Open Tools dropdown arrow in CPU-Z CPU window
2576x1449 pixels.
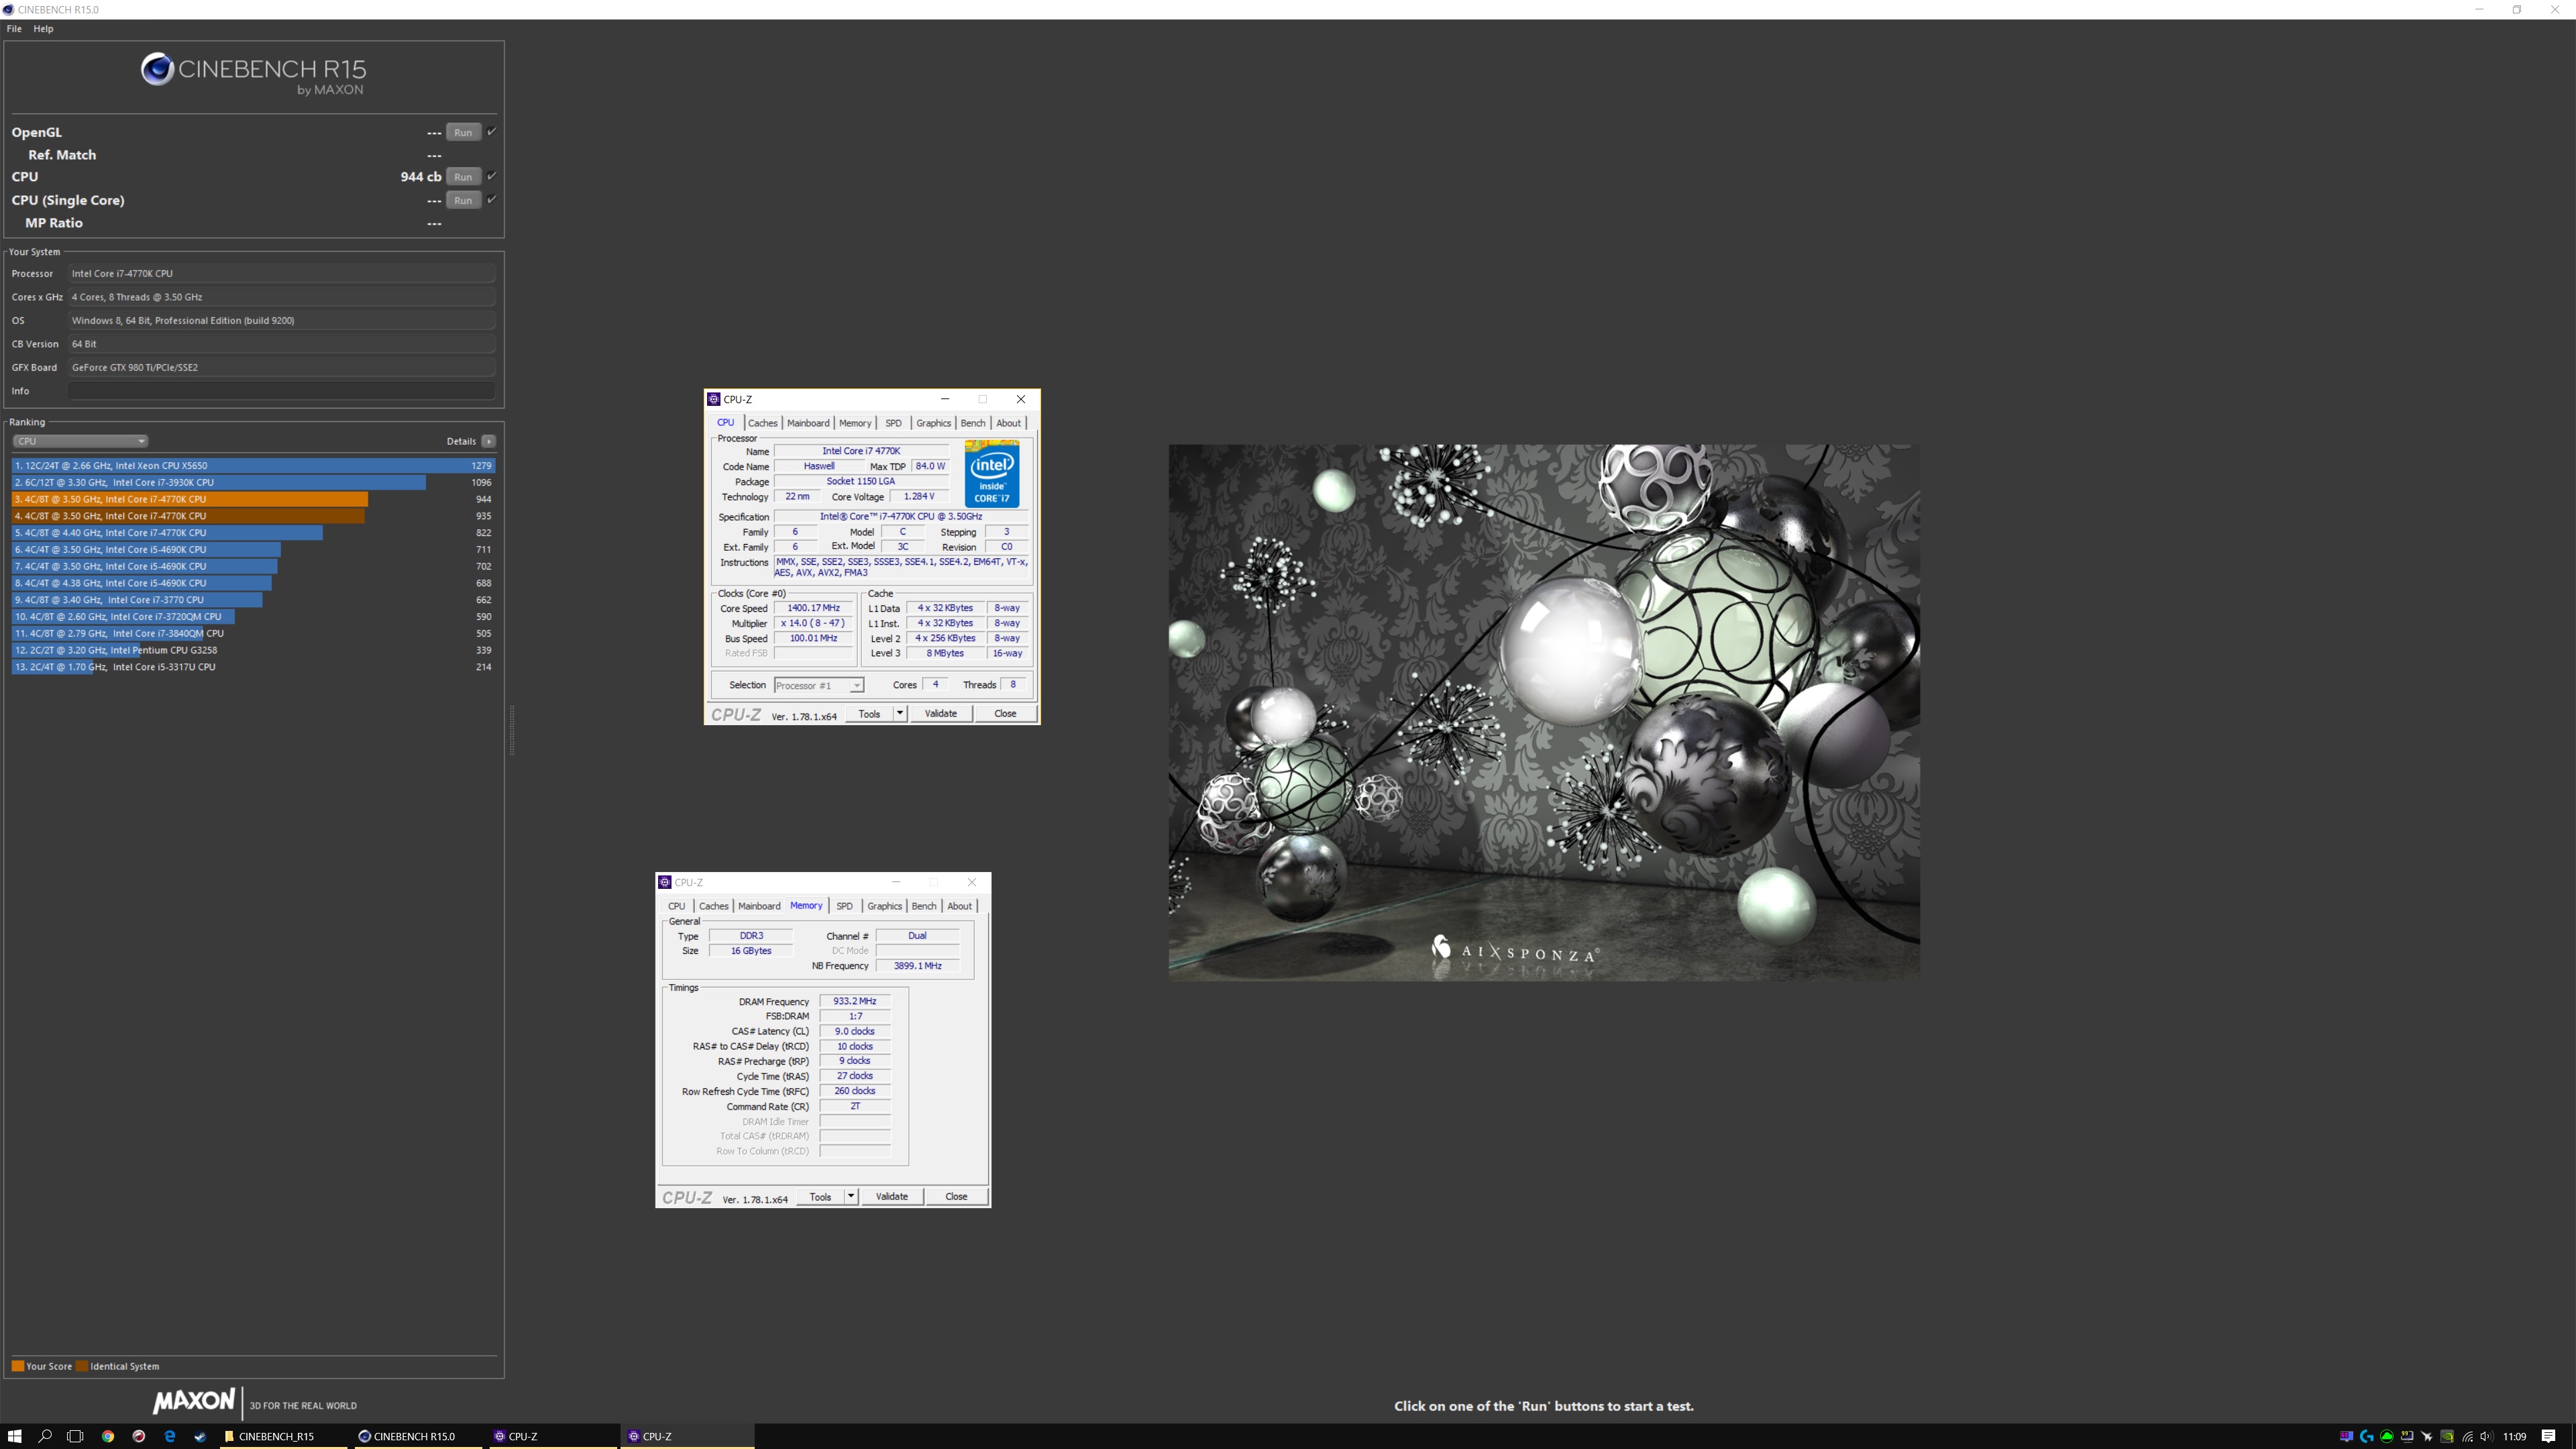[900, 713]
